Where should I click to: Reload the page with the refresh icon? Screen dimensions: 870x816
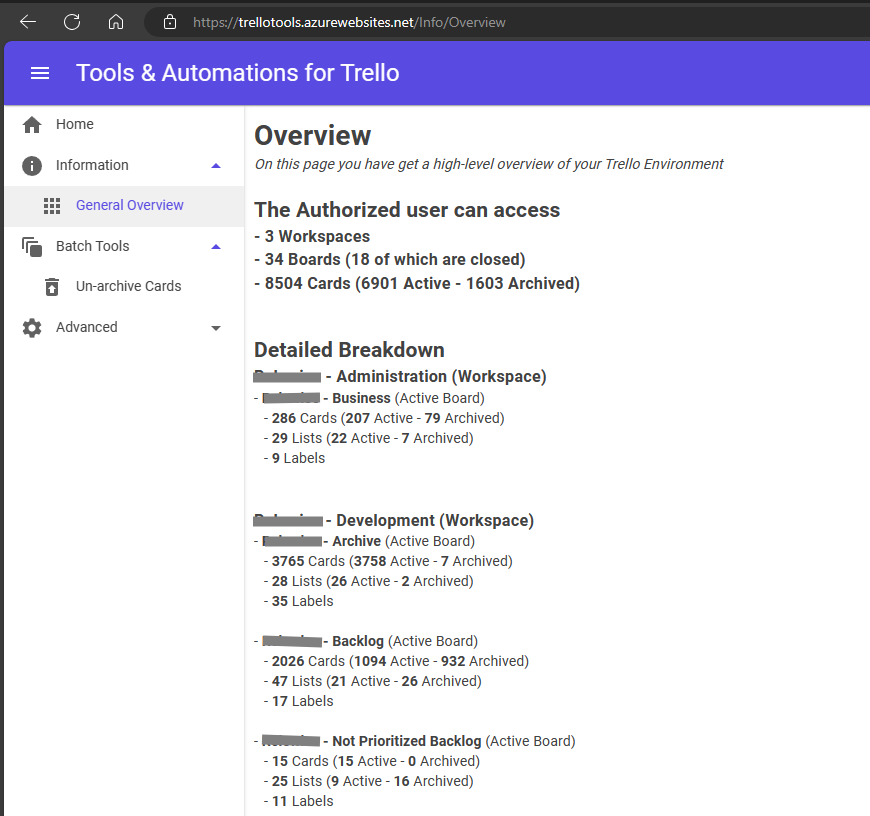(72, 22)
